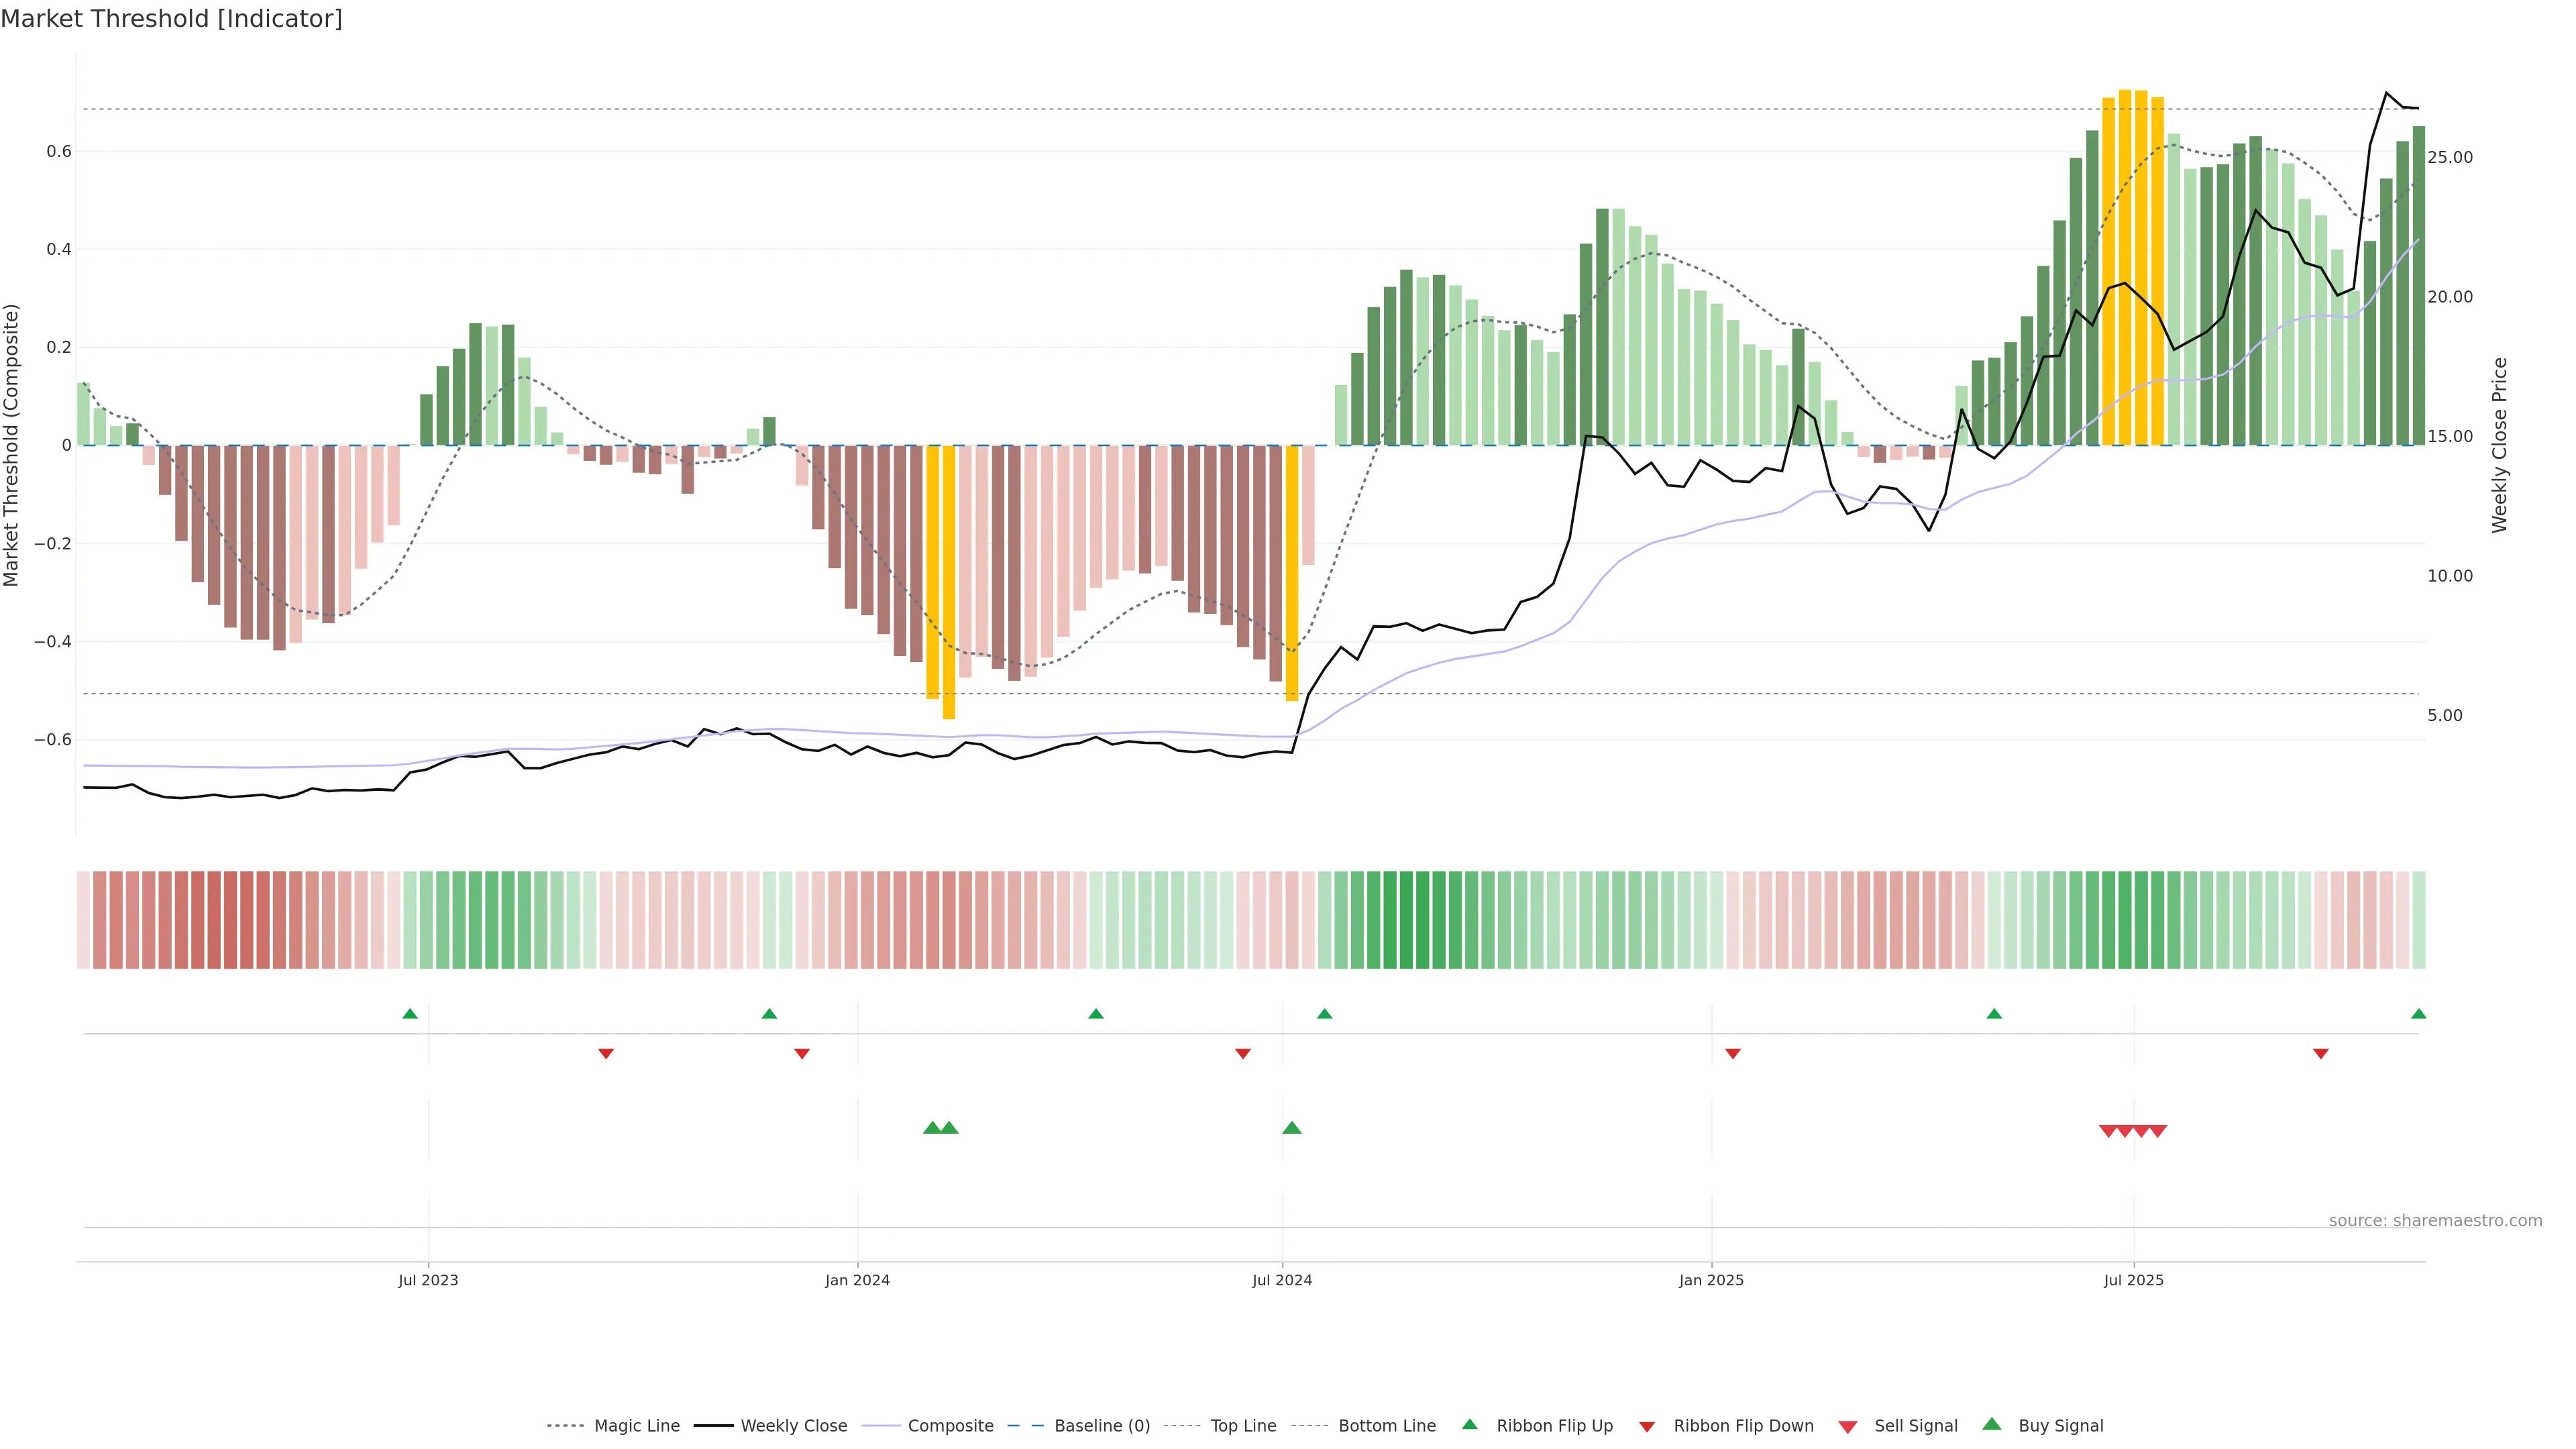2576x1449 pixels.
Task: Click the Sell Signal legend triangle
Action: 1848,1427
